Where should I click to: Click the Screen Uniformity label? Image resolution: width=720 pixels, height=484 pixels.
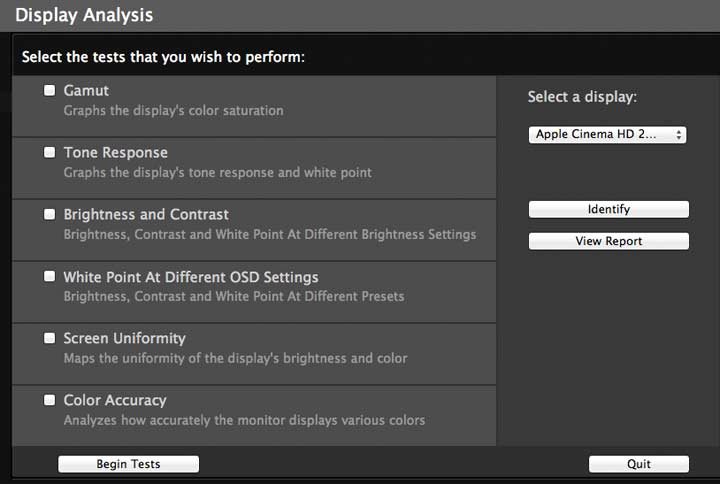[124, 338]
